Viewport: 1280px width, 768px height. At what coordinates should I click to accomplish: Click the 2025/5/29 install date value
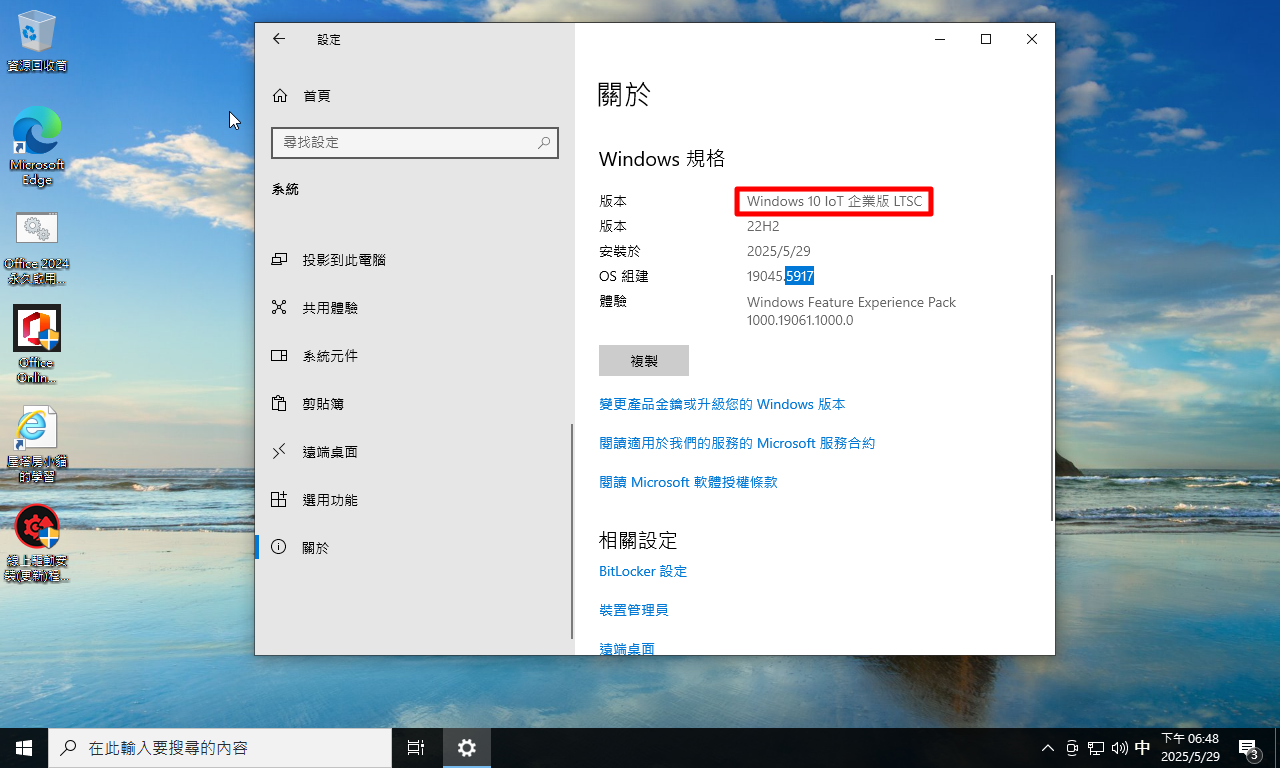pyautogui.click(x=778, y=251)
